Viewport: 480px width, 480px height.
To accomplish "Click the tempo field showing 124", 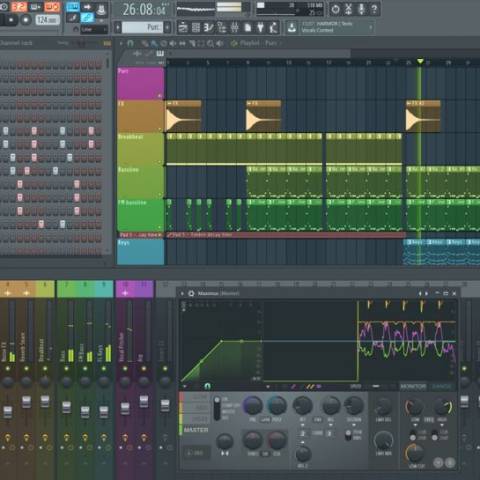I will pos(48,20).
